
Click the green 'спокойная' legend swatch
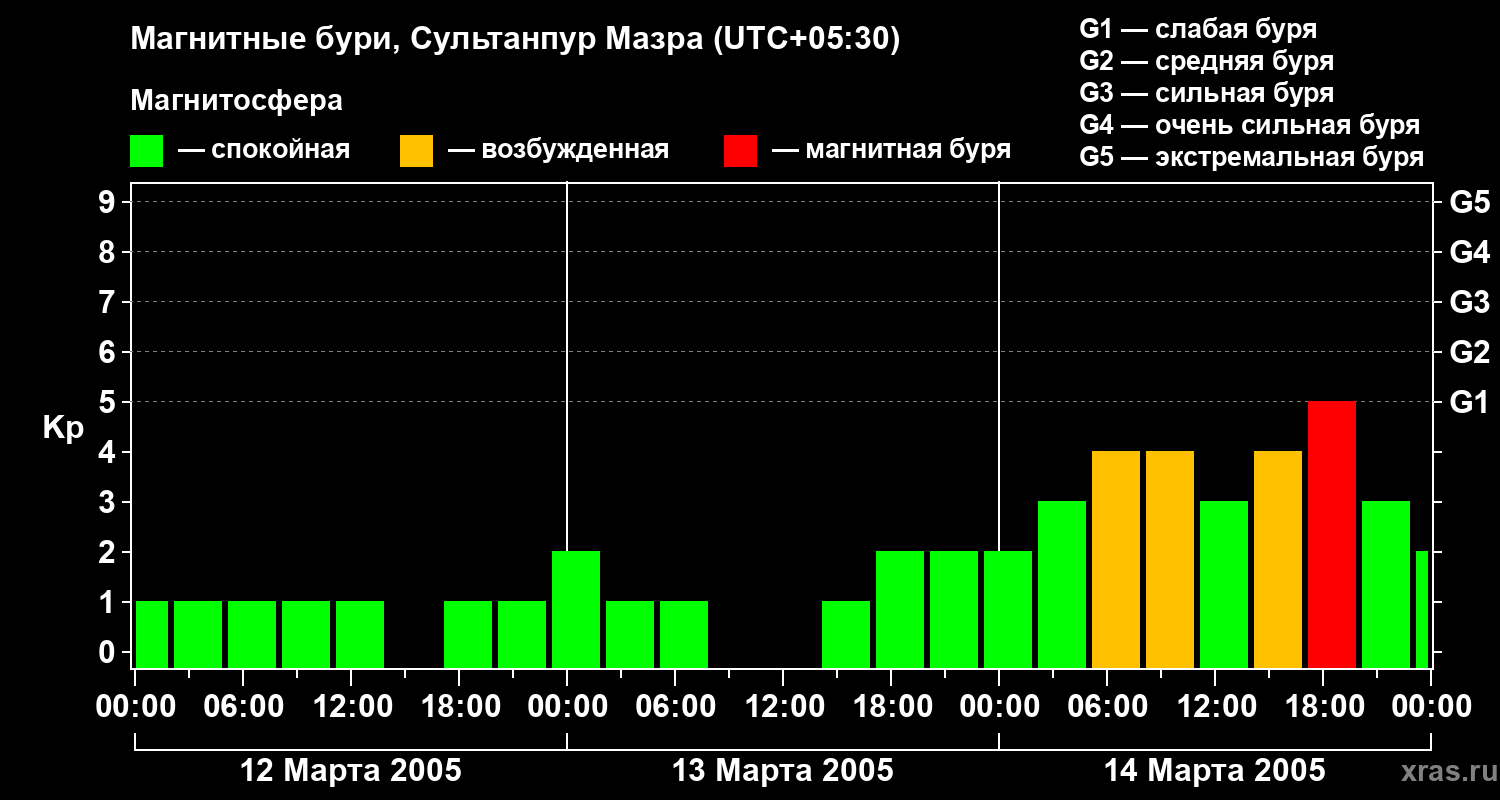click(147, 151)
